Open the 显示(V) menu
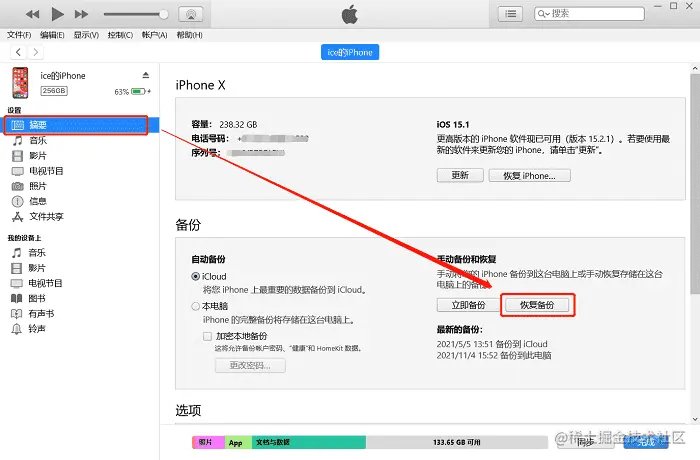 tap(86, 35)
